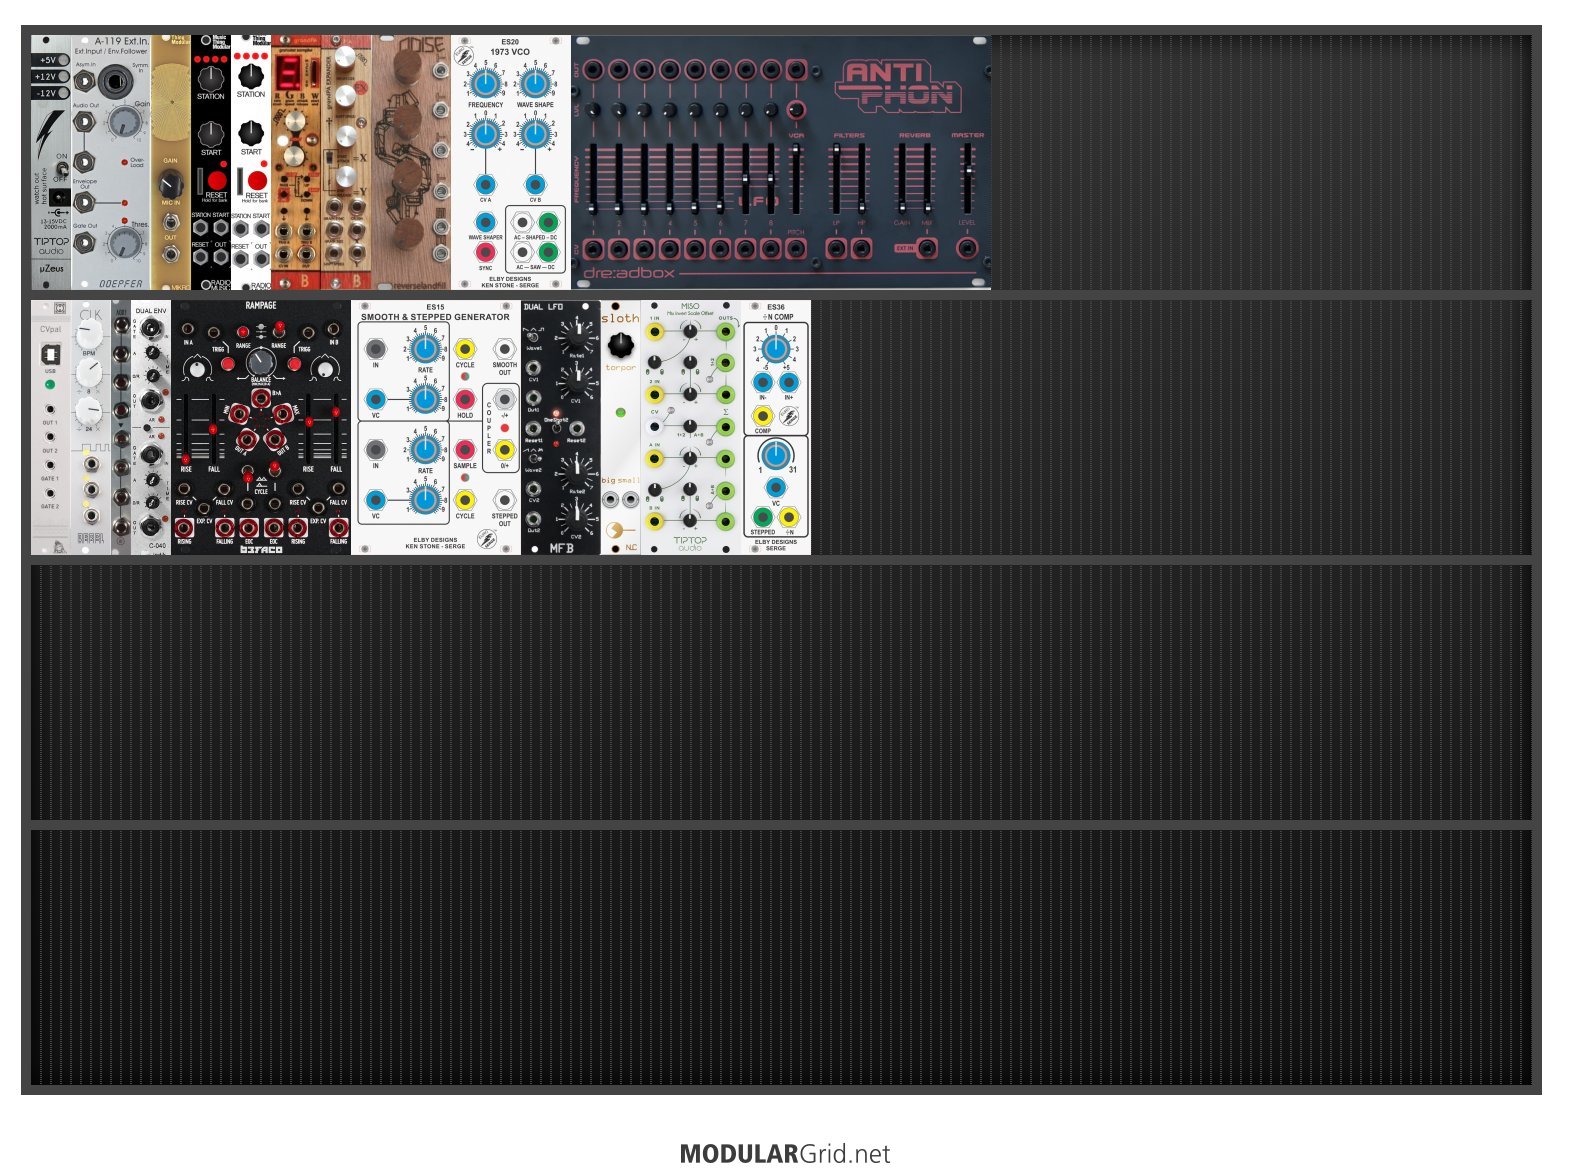Click the ES20 WAVE SHAPER jack
This screenshot has width=1572, height=1175.
(x=485, y=223)
